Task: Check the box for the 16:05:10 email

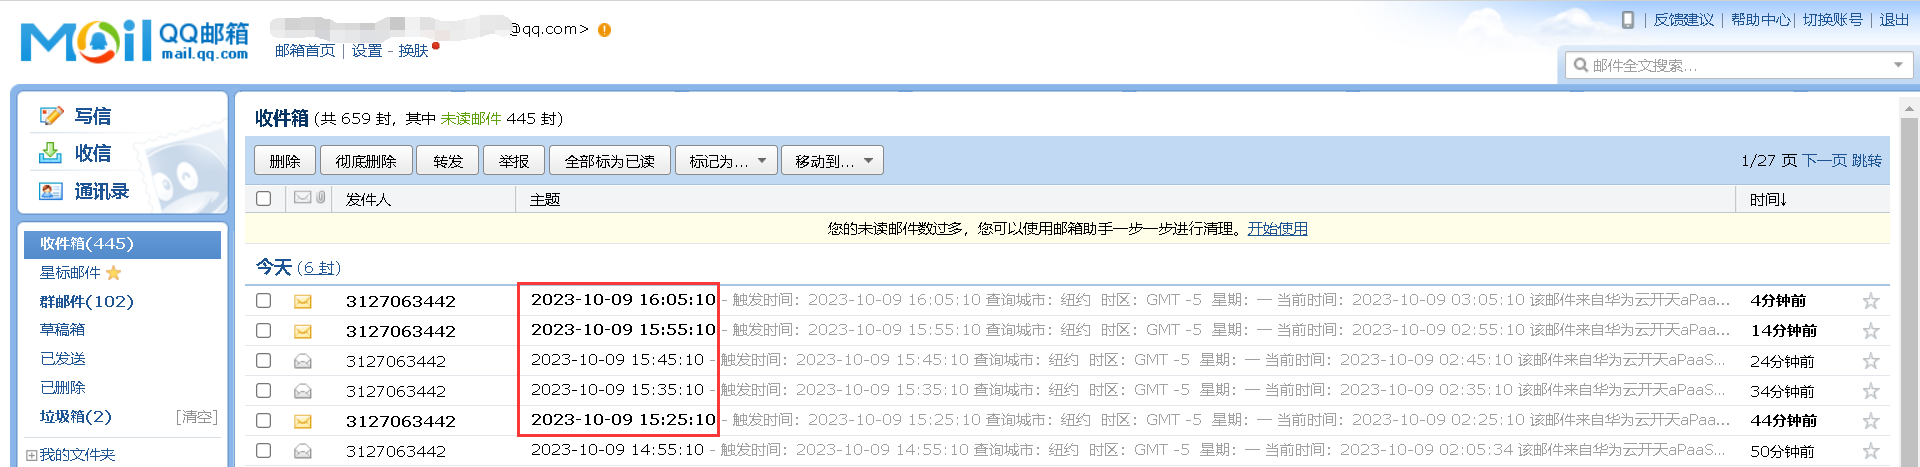Action: [x=263, y=300]
